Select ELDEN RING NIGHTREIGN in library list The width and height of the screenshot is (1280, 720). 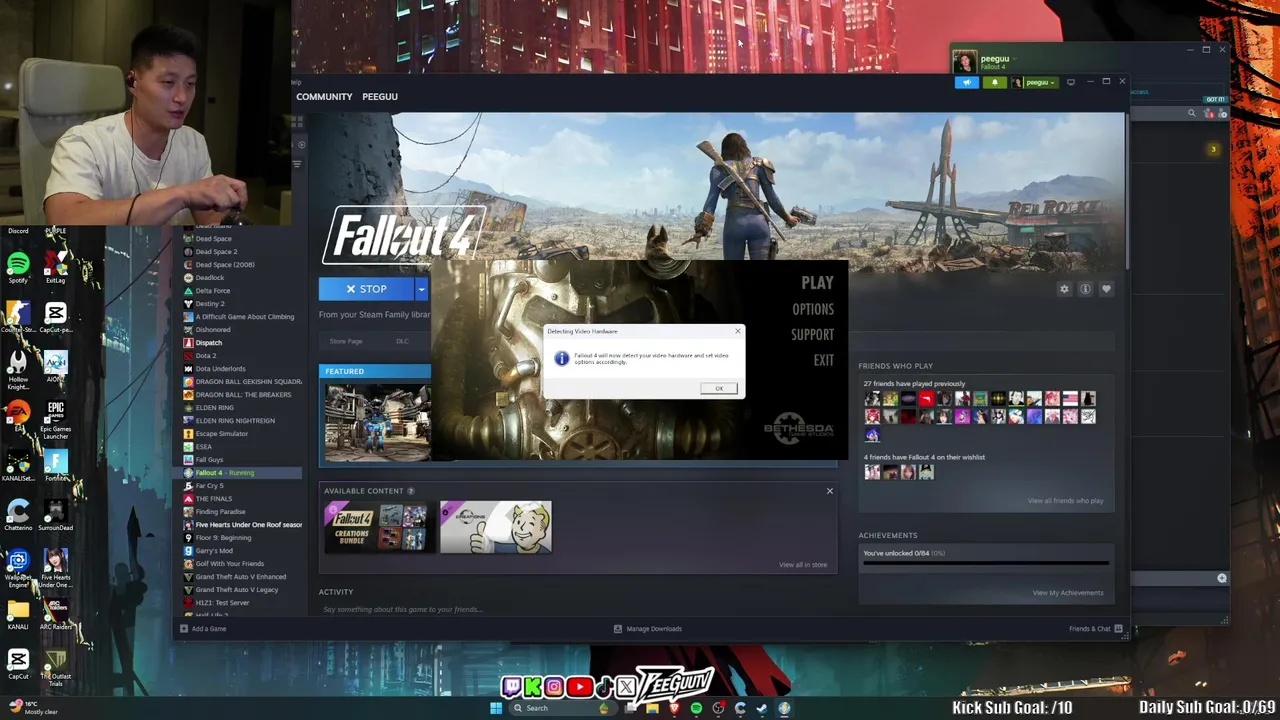[x=234, y=421]
